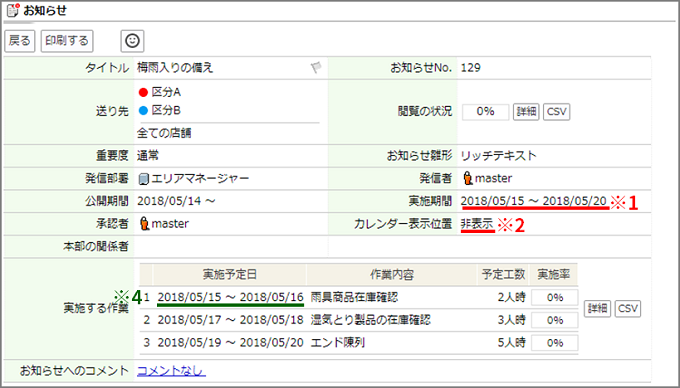Viewport: 680px width, 388px height.
Task: Click the 印刷する print button
Action: click(67, 41)
